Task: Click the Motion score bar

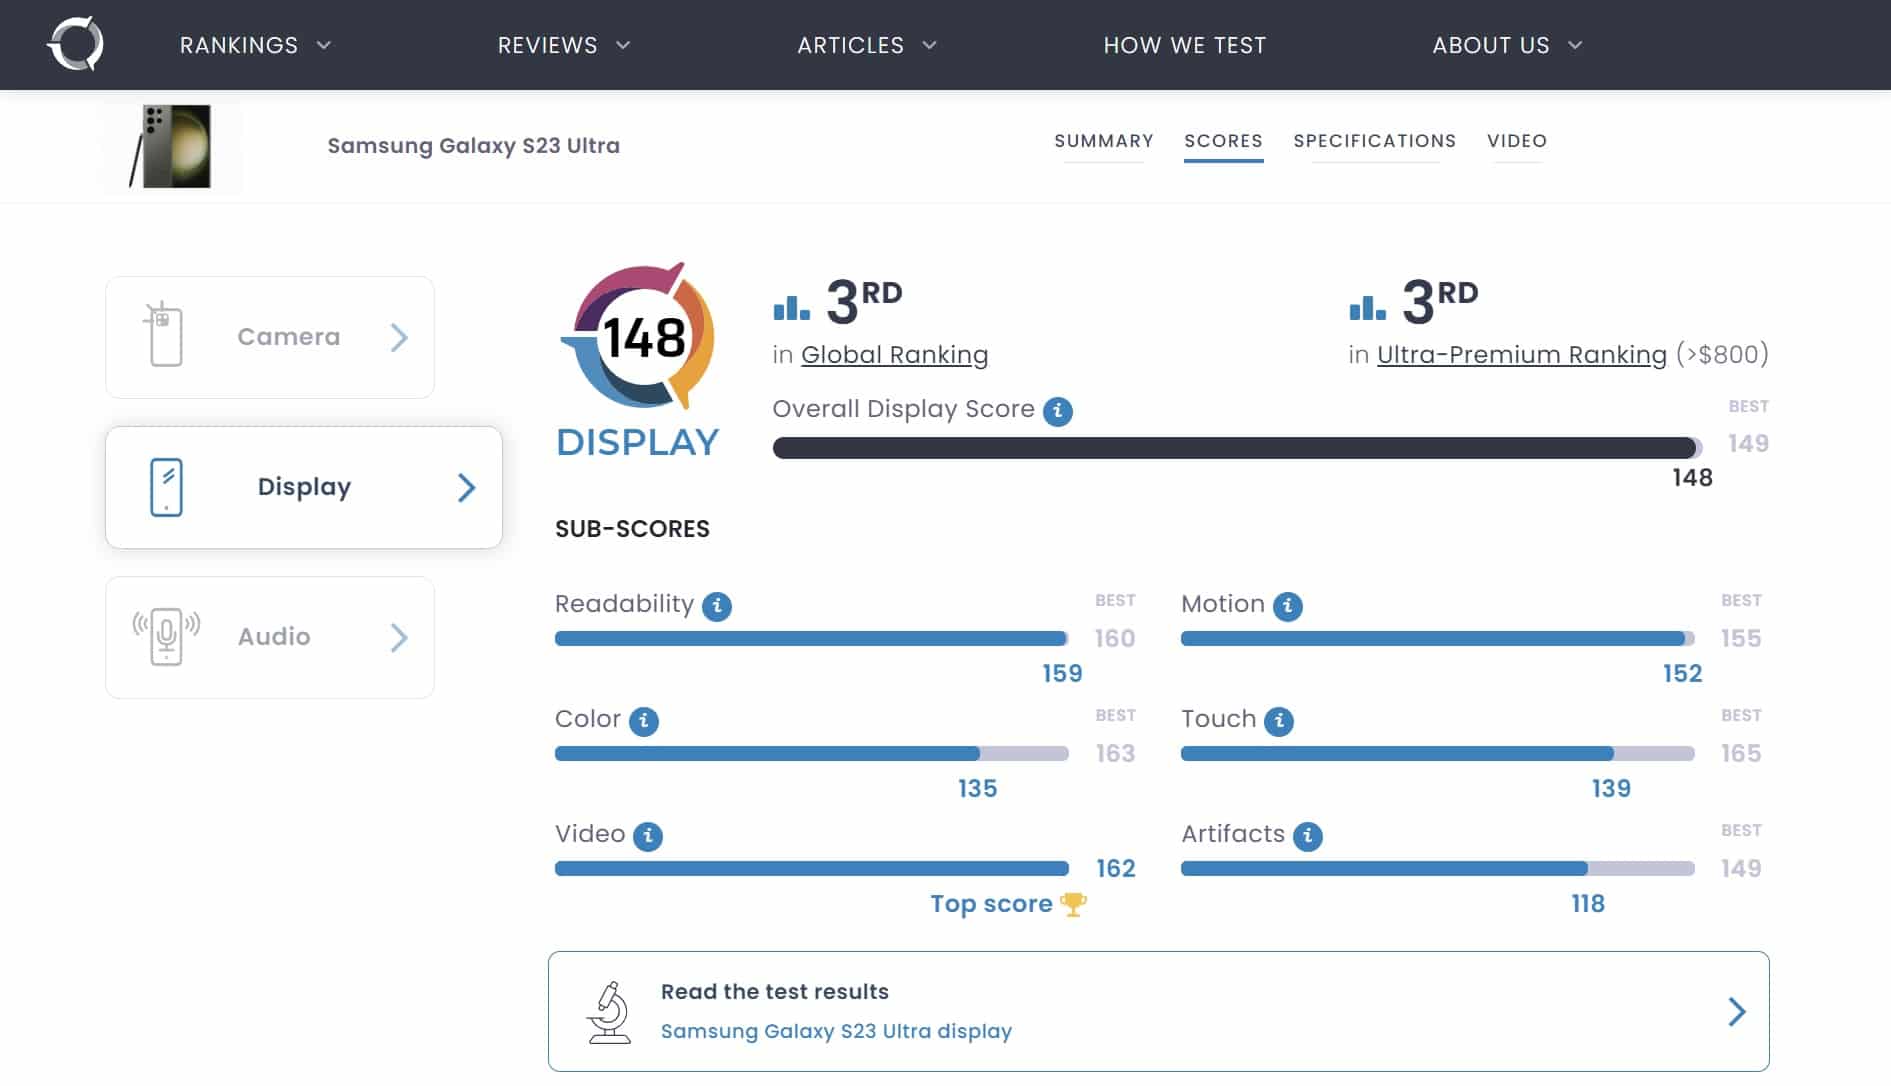Action: (x=1437, y=639)
